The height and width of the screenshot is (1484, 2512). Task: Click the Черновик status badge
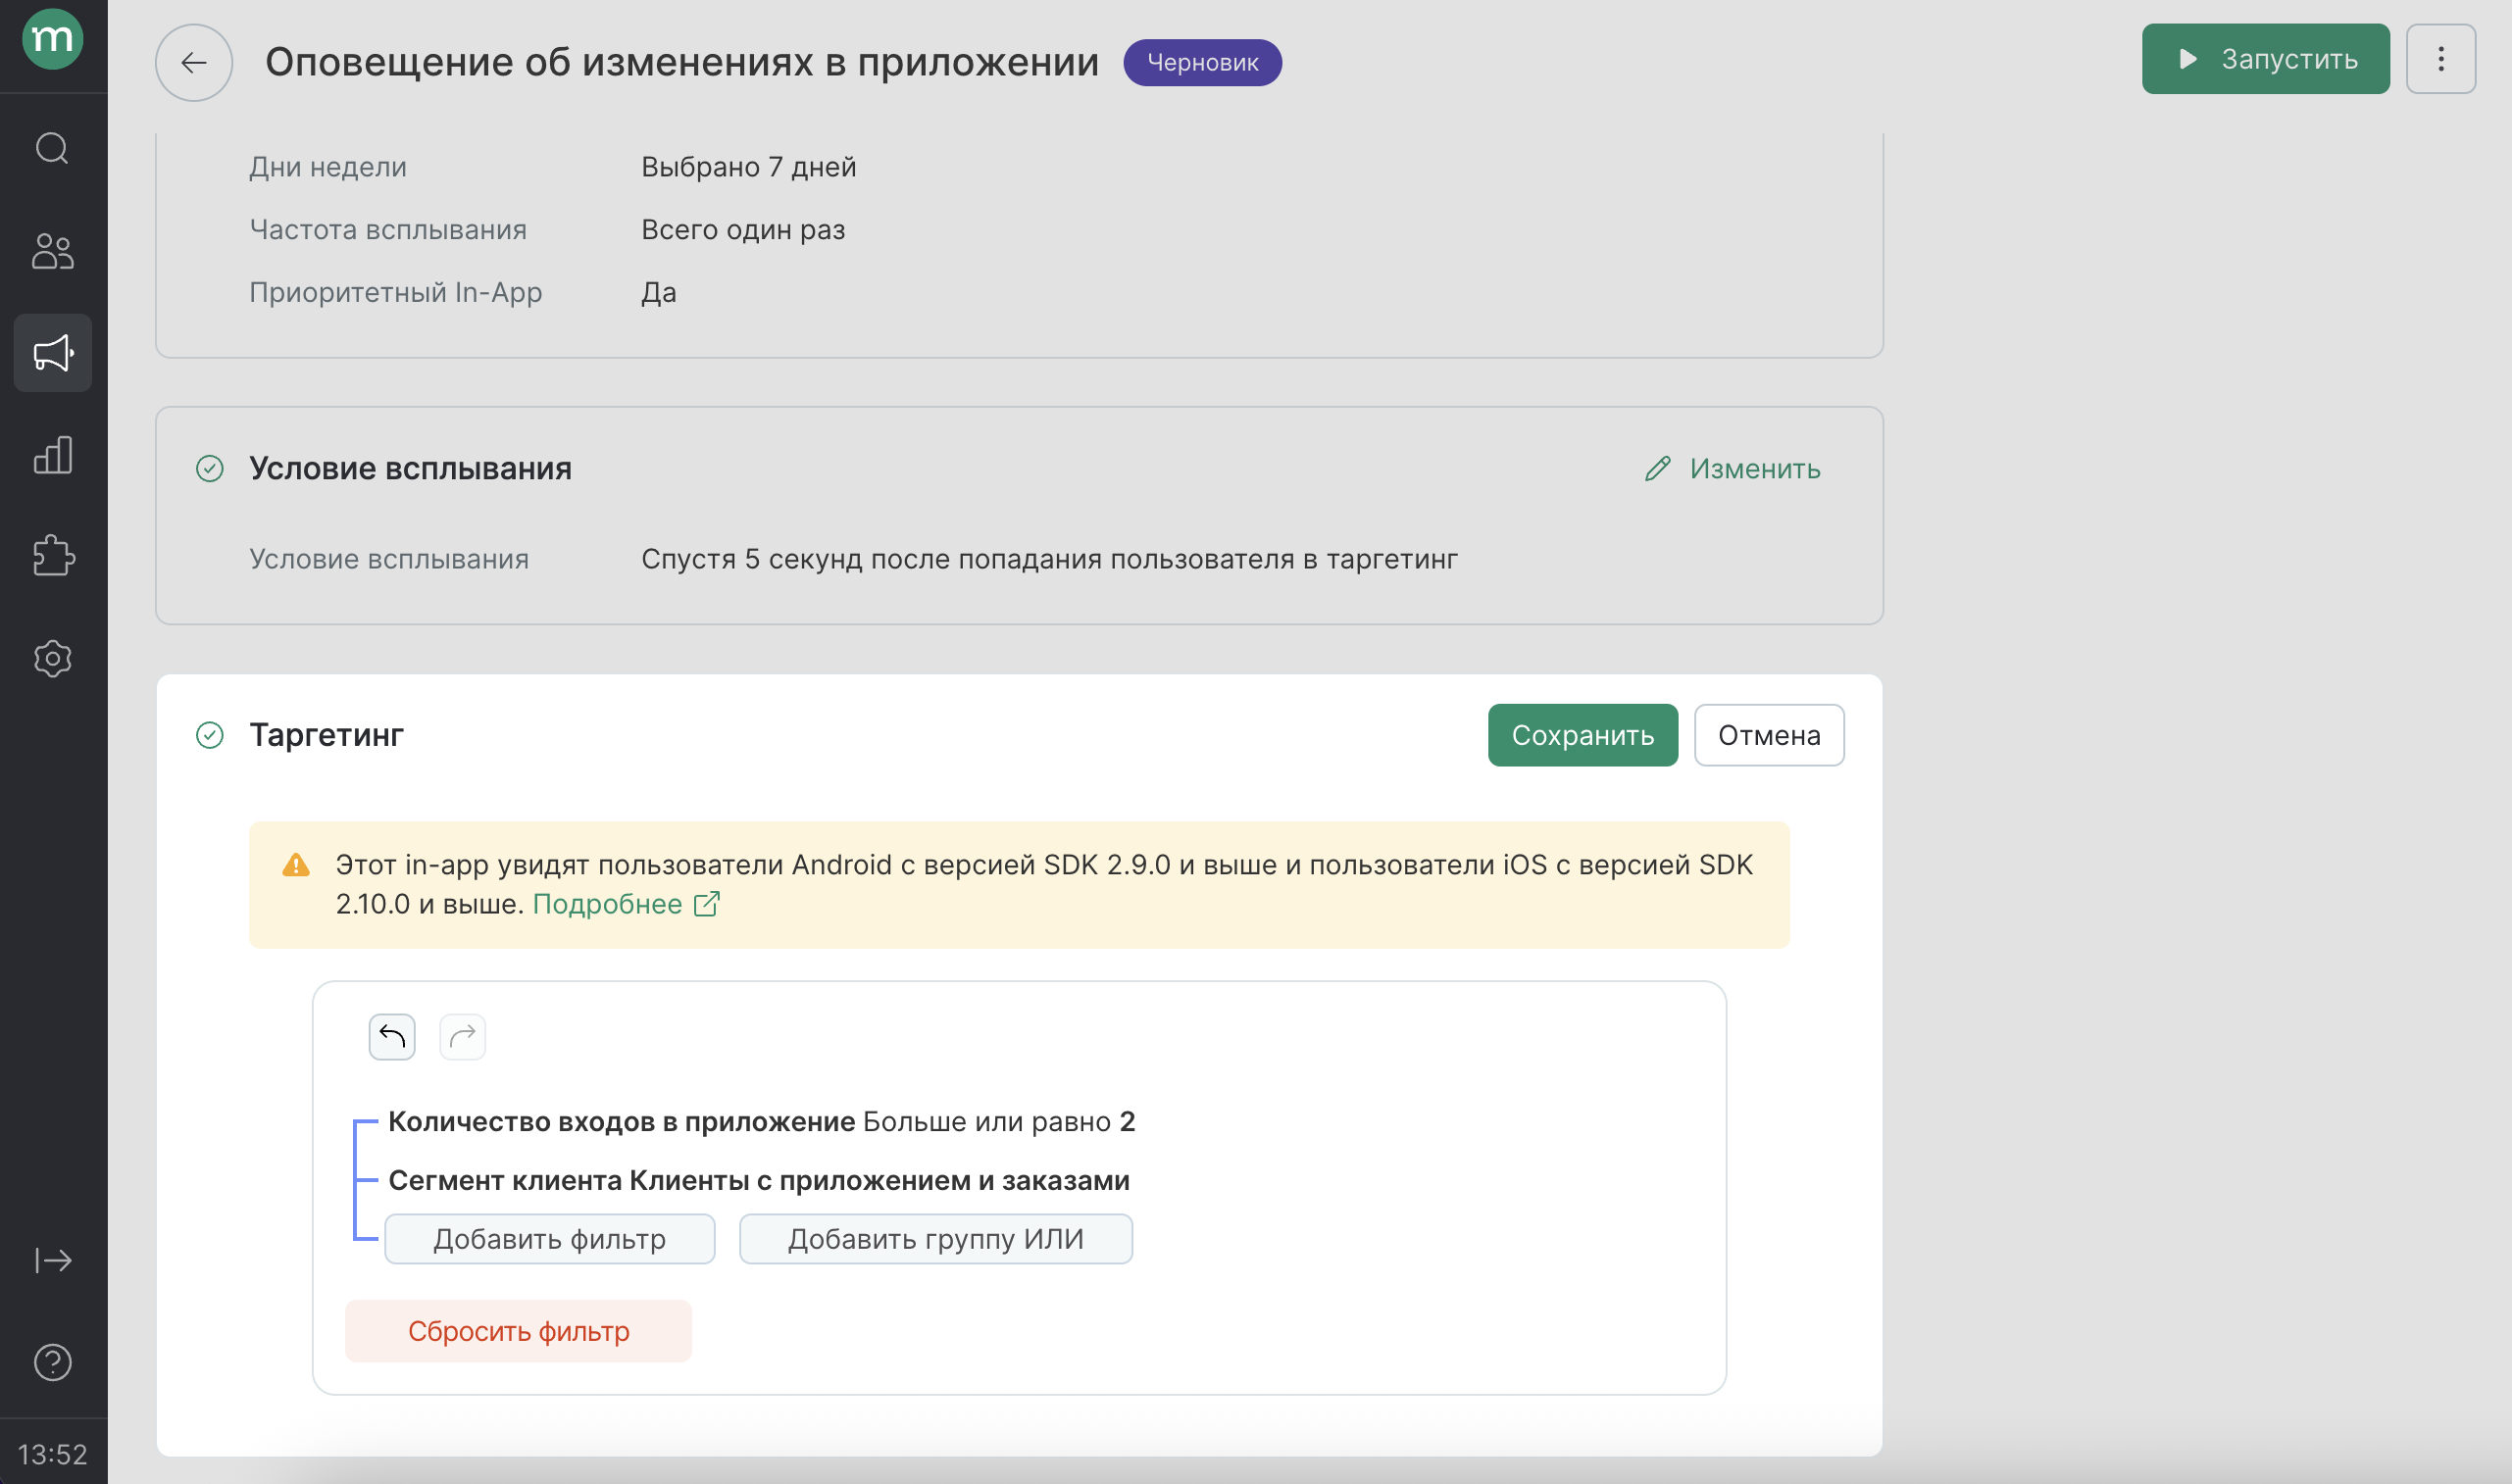click(1202, 63)
